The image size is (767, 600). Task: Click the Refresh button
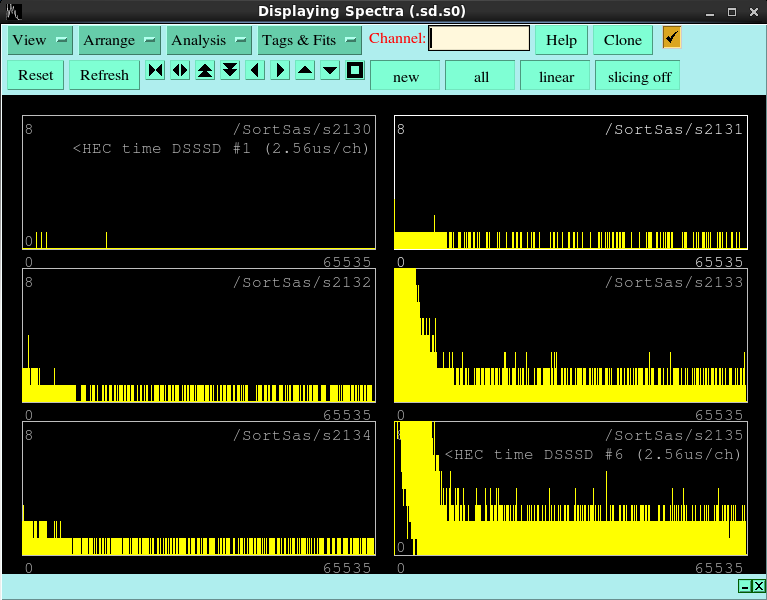104,75
